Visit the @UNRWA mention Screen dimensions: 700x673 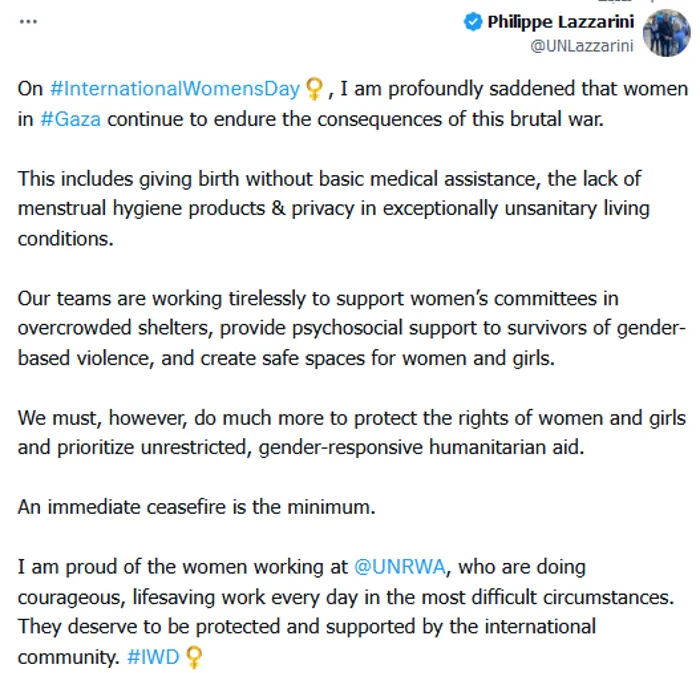[400, 567]
